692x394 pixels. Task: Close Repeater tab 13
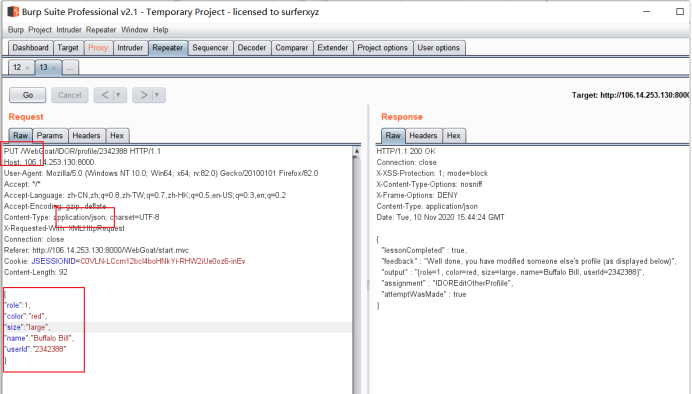[x=54, y=68]
